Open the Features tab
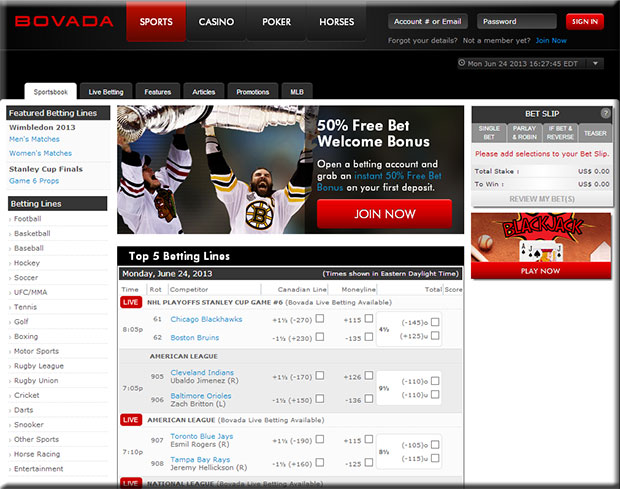This screenshot has height=489, width=620. [x=158, y=92]
